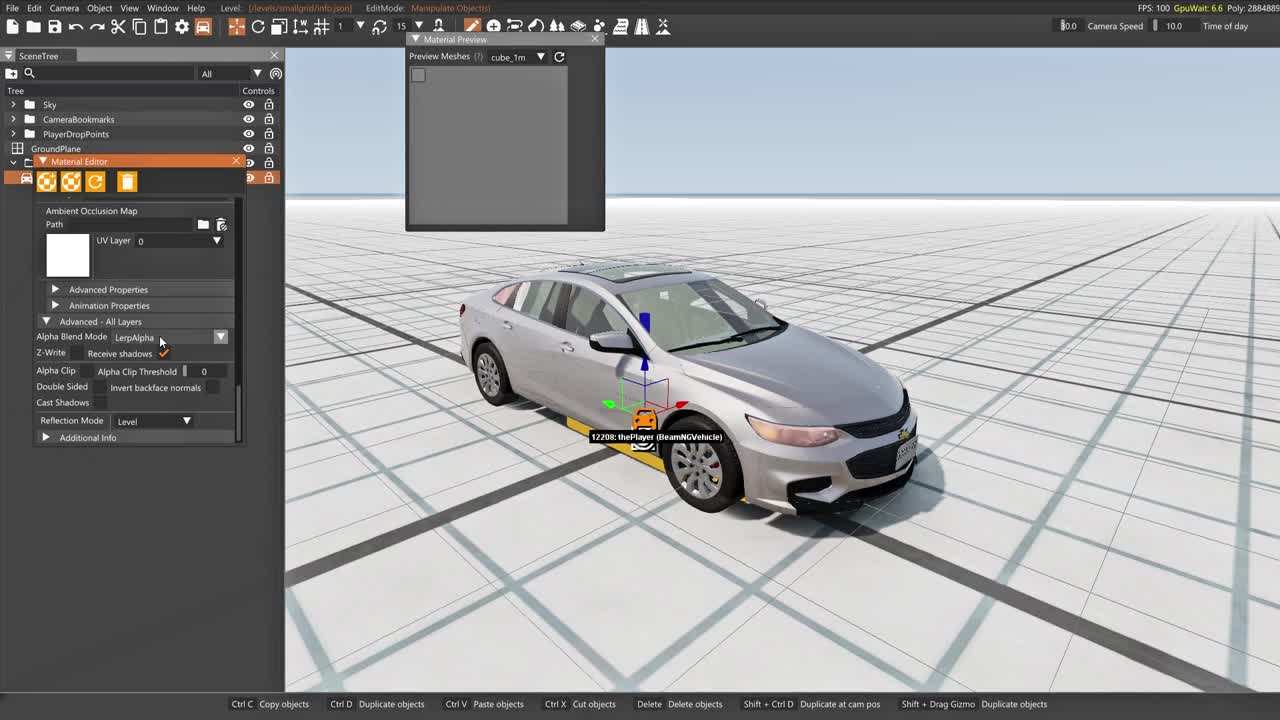
Task: Open the Alpha Blend Mode LerpAlpha dropdown
Action: coord(220,337)
